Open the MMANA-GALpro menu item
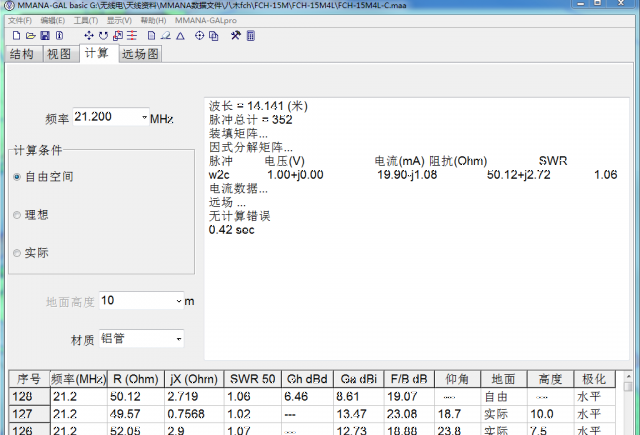640x435 pixels. (x=206, y=20)
